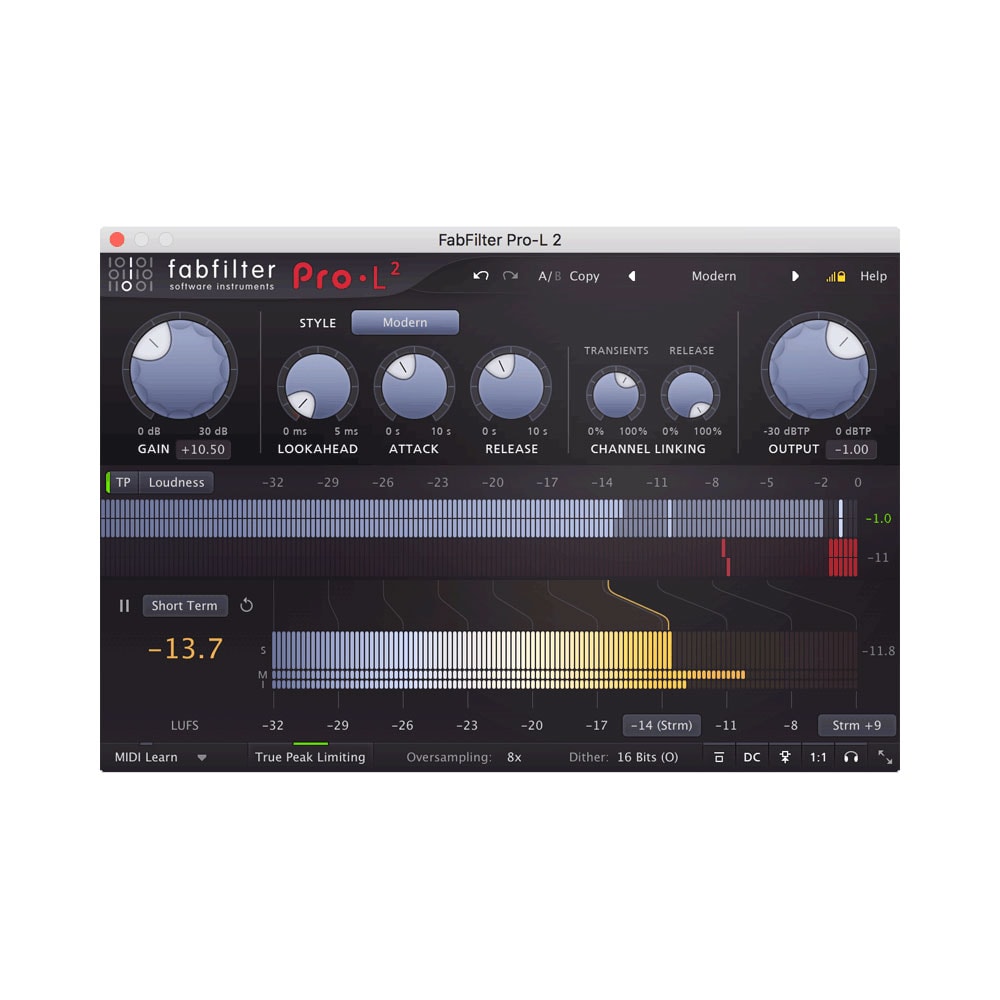Expand the MIDI Learn dropdown arrow
This screenshot has height=1000, width=1000.
[x=202, y=757]
